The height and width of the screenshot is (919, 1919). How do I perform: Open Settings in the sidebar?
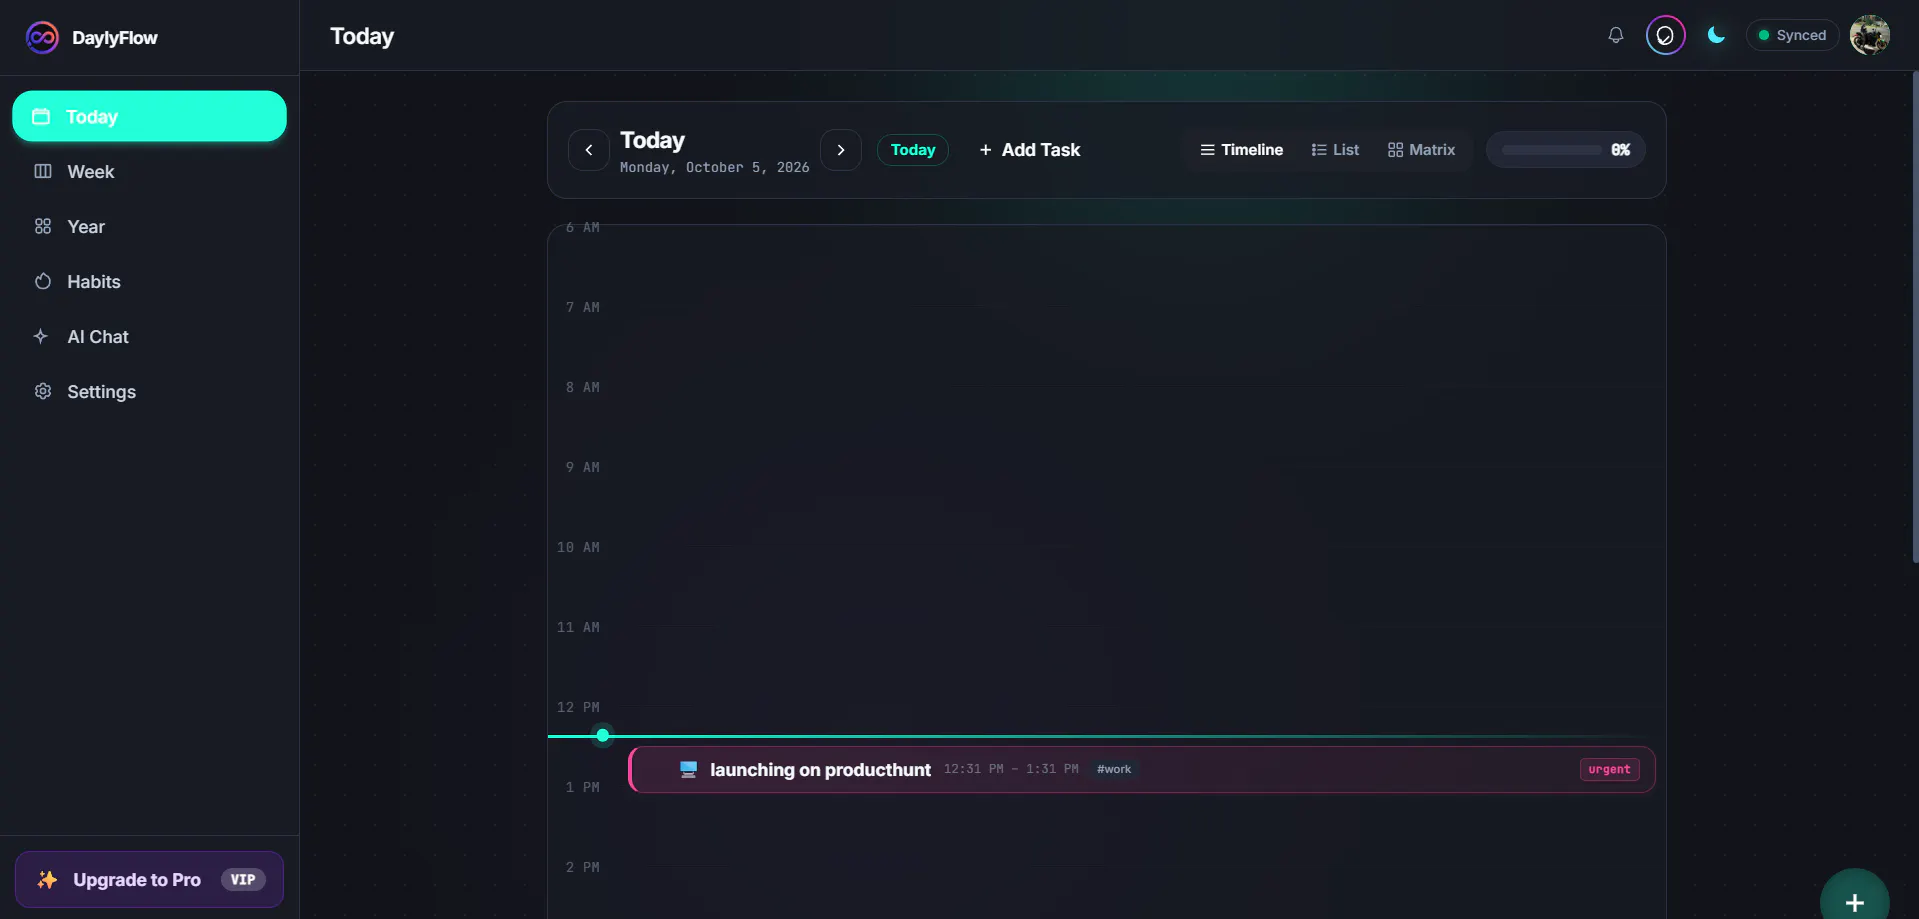coord(149,391)
